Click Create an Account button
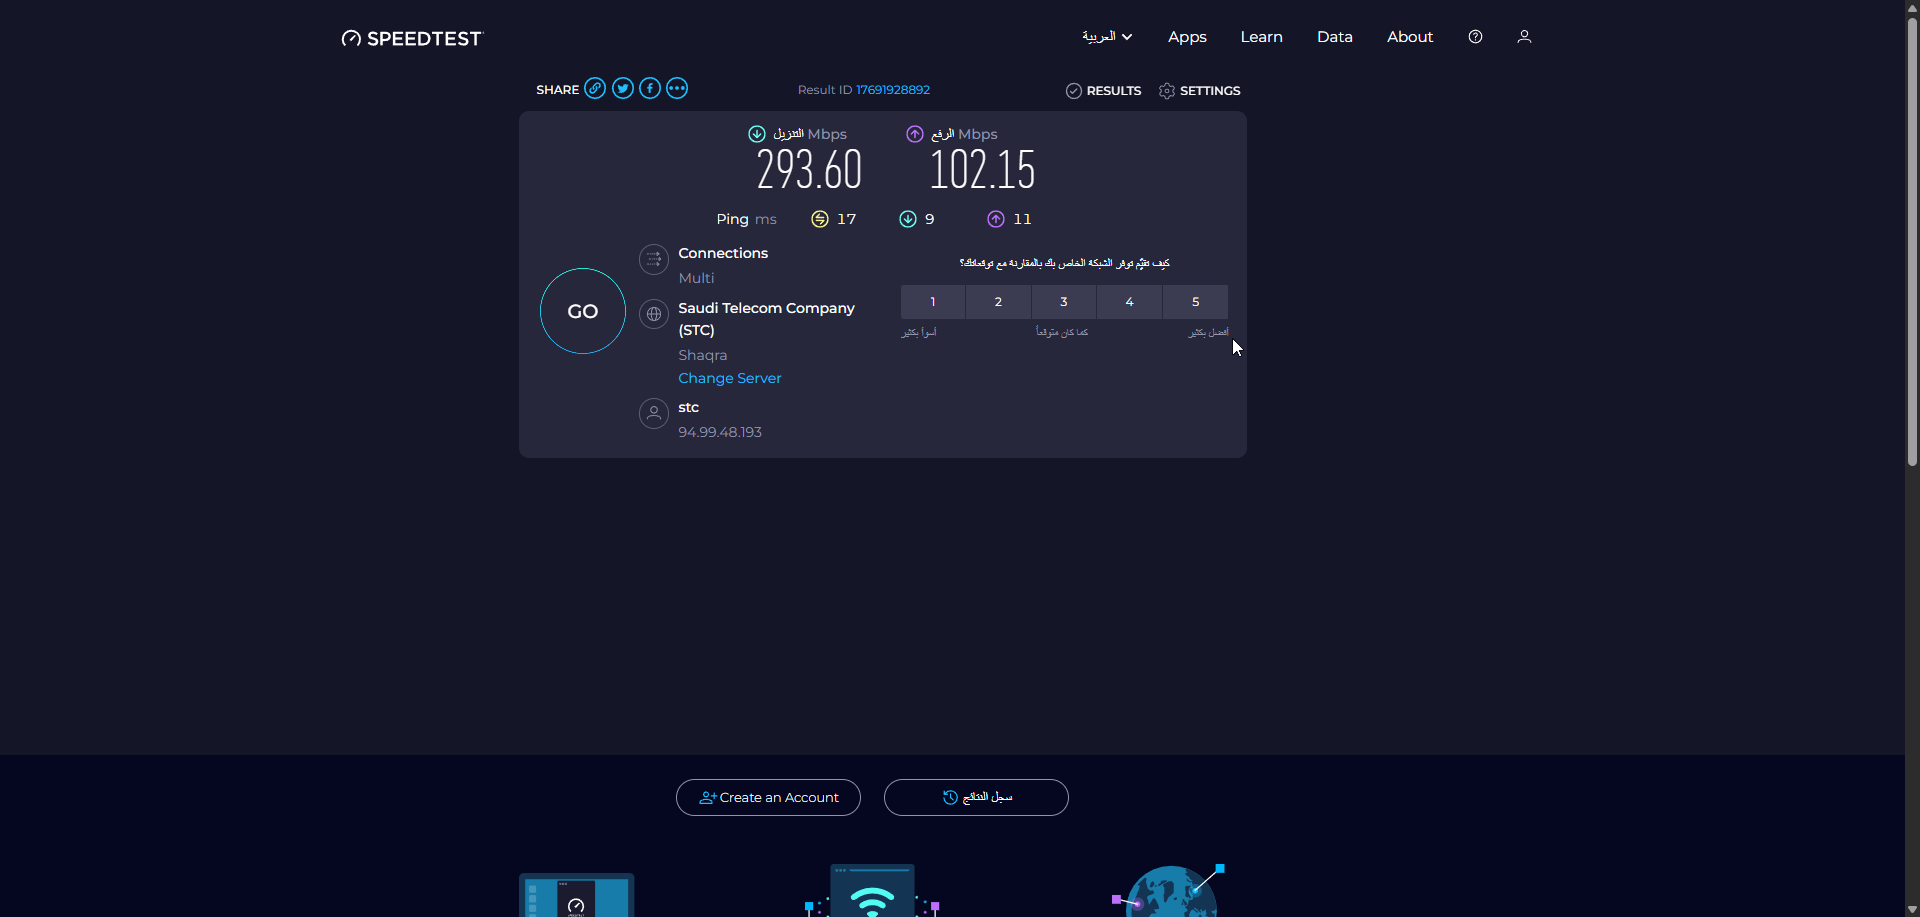1920x917 pixels. 768,797
